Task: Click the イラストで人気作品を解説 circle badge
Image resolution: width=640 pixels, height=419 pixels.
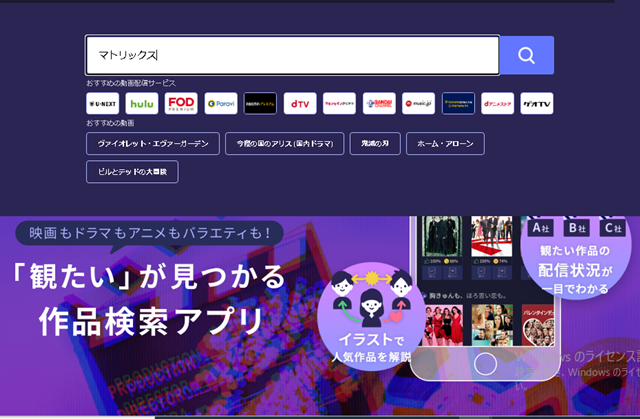Action: (x=371, y=316)
